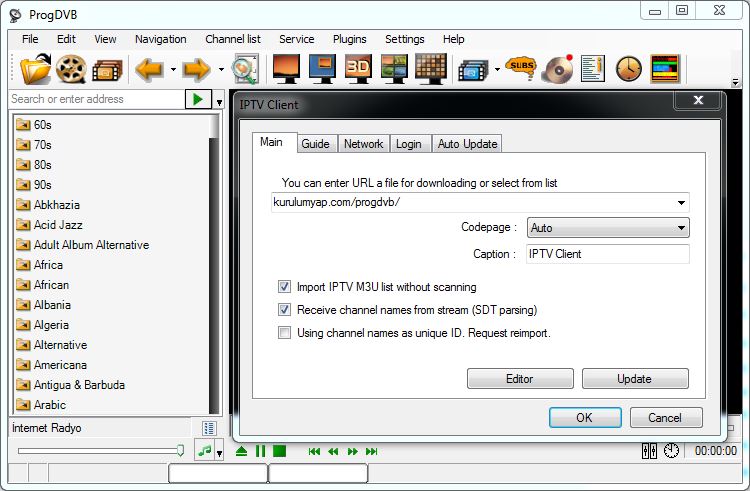Toggle the 3D display mode icon

click(x=358, y=69)
